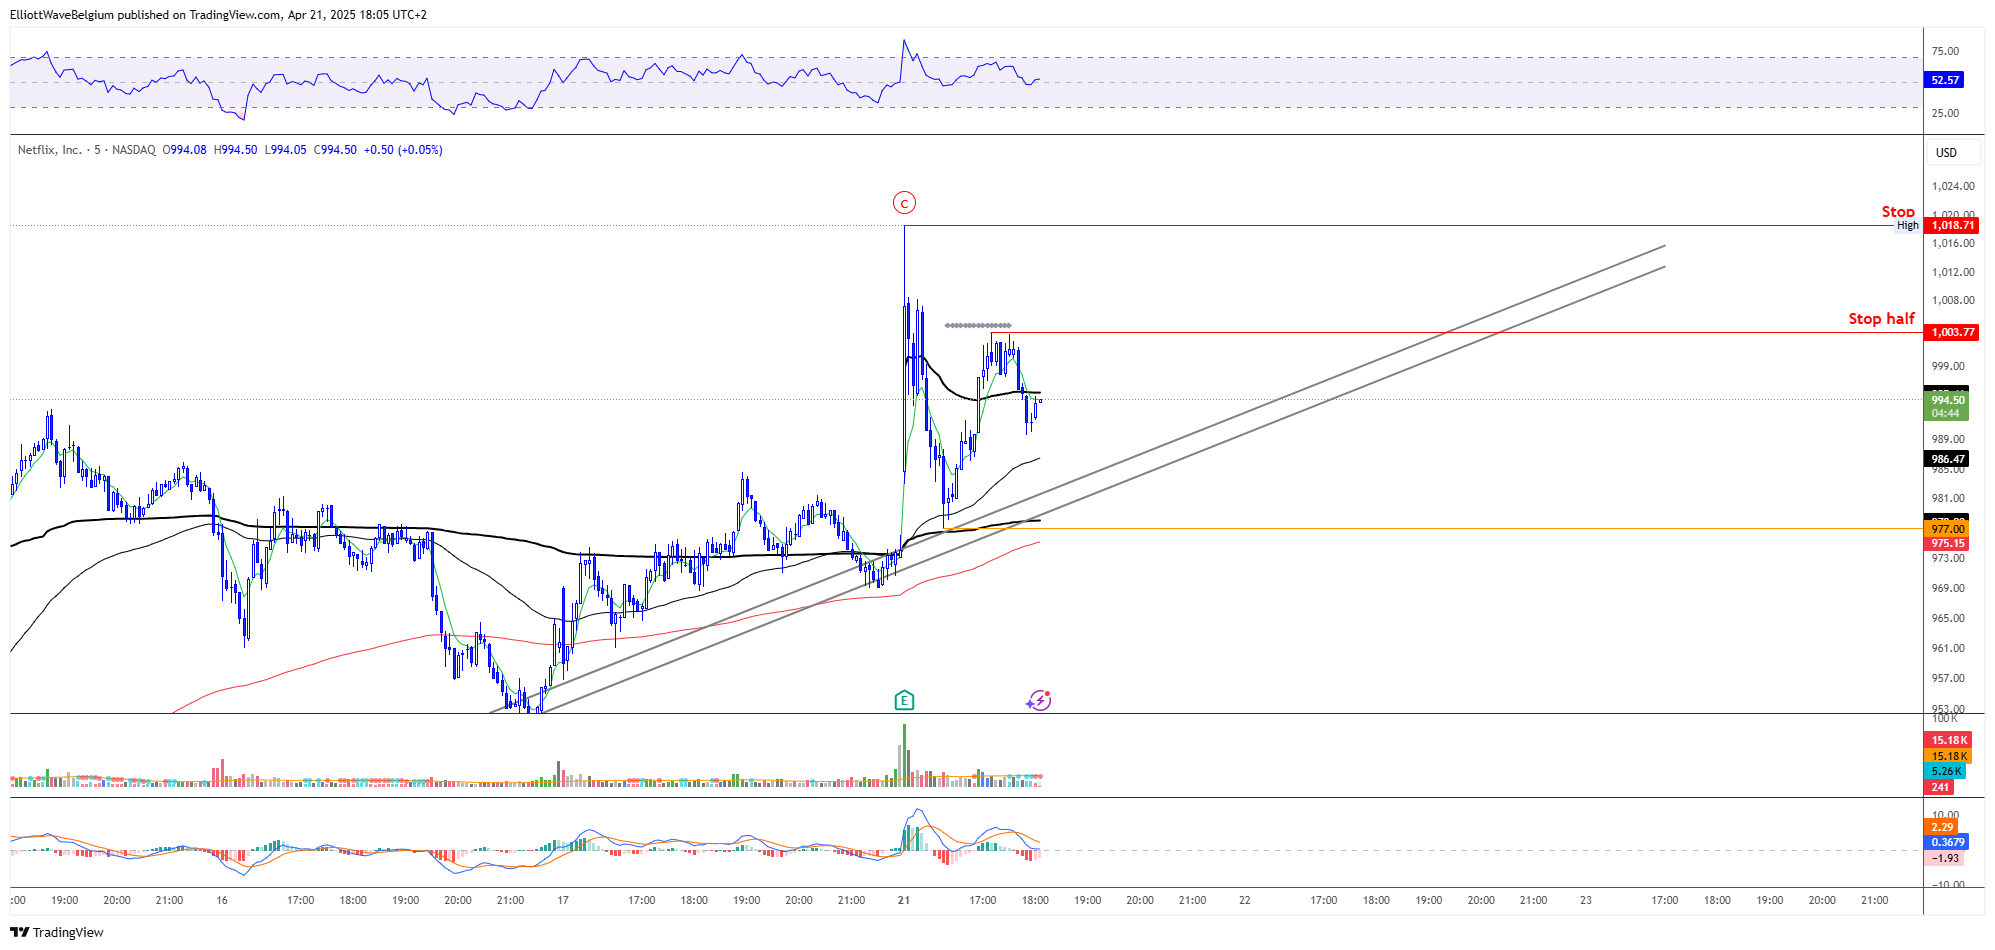Click the NASDAQ exchange label

(x=134, y=150)
